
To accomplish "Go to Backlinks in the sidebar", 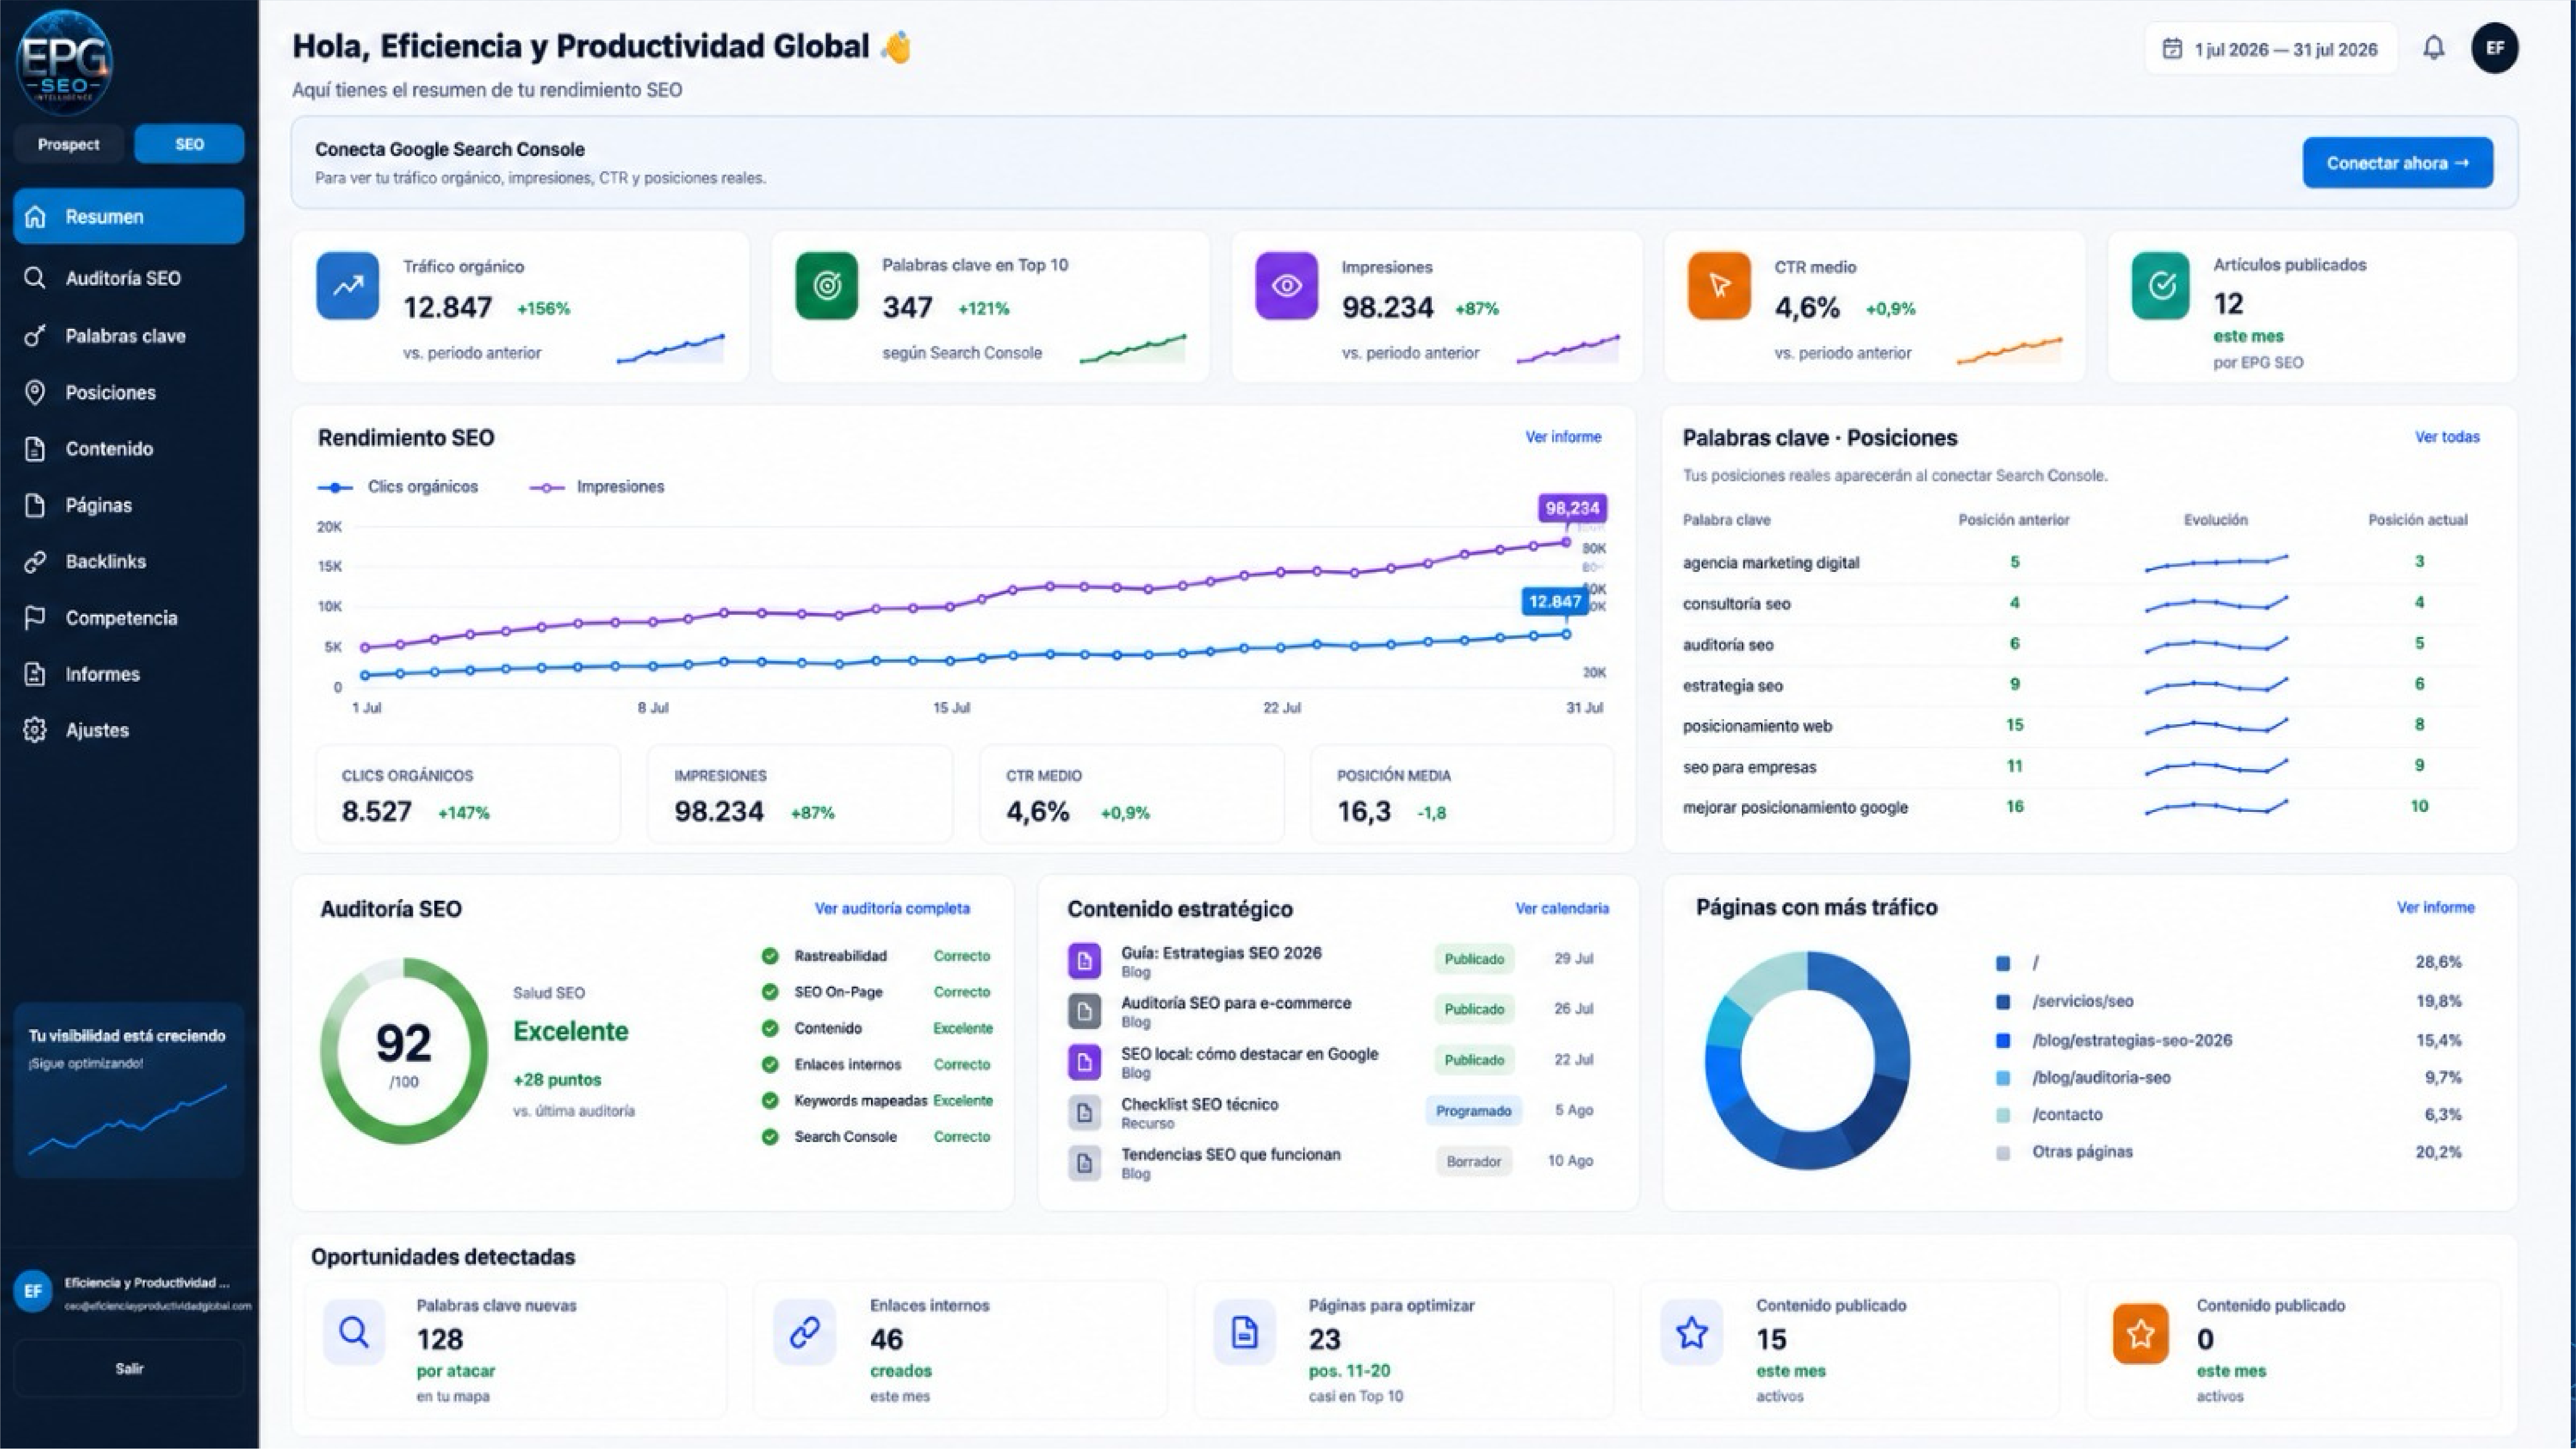I will (x=129, y=562).
